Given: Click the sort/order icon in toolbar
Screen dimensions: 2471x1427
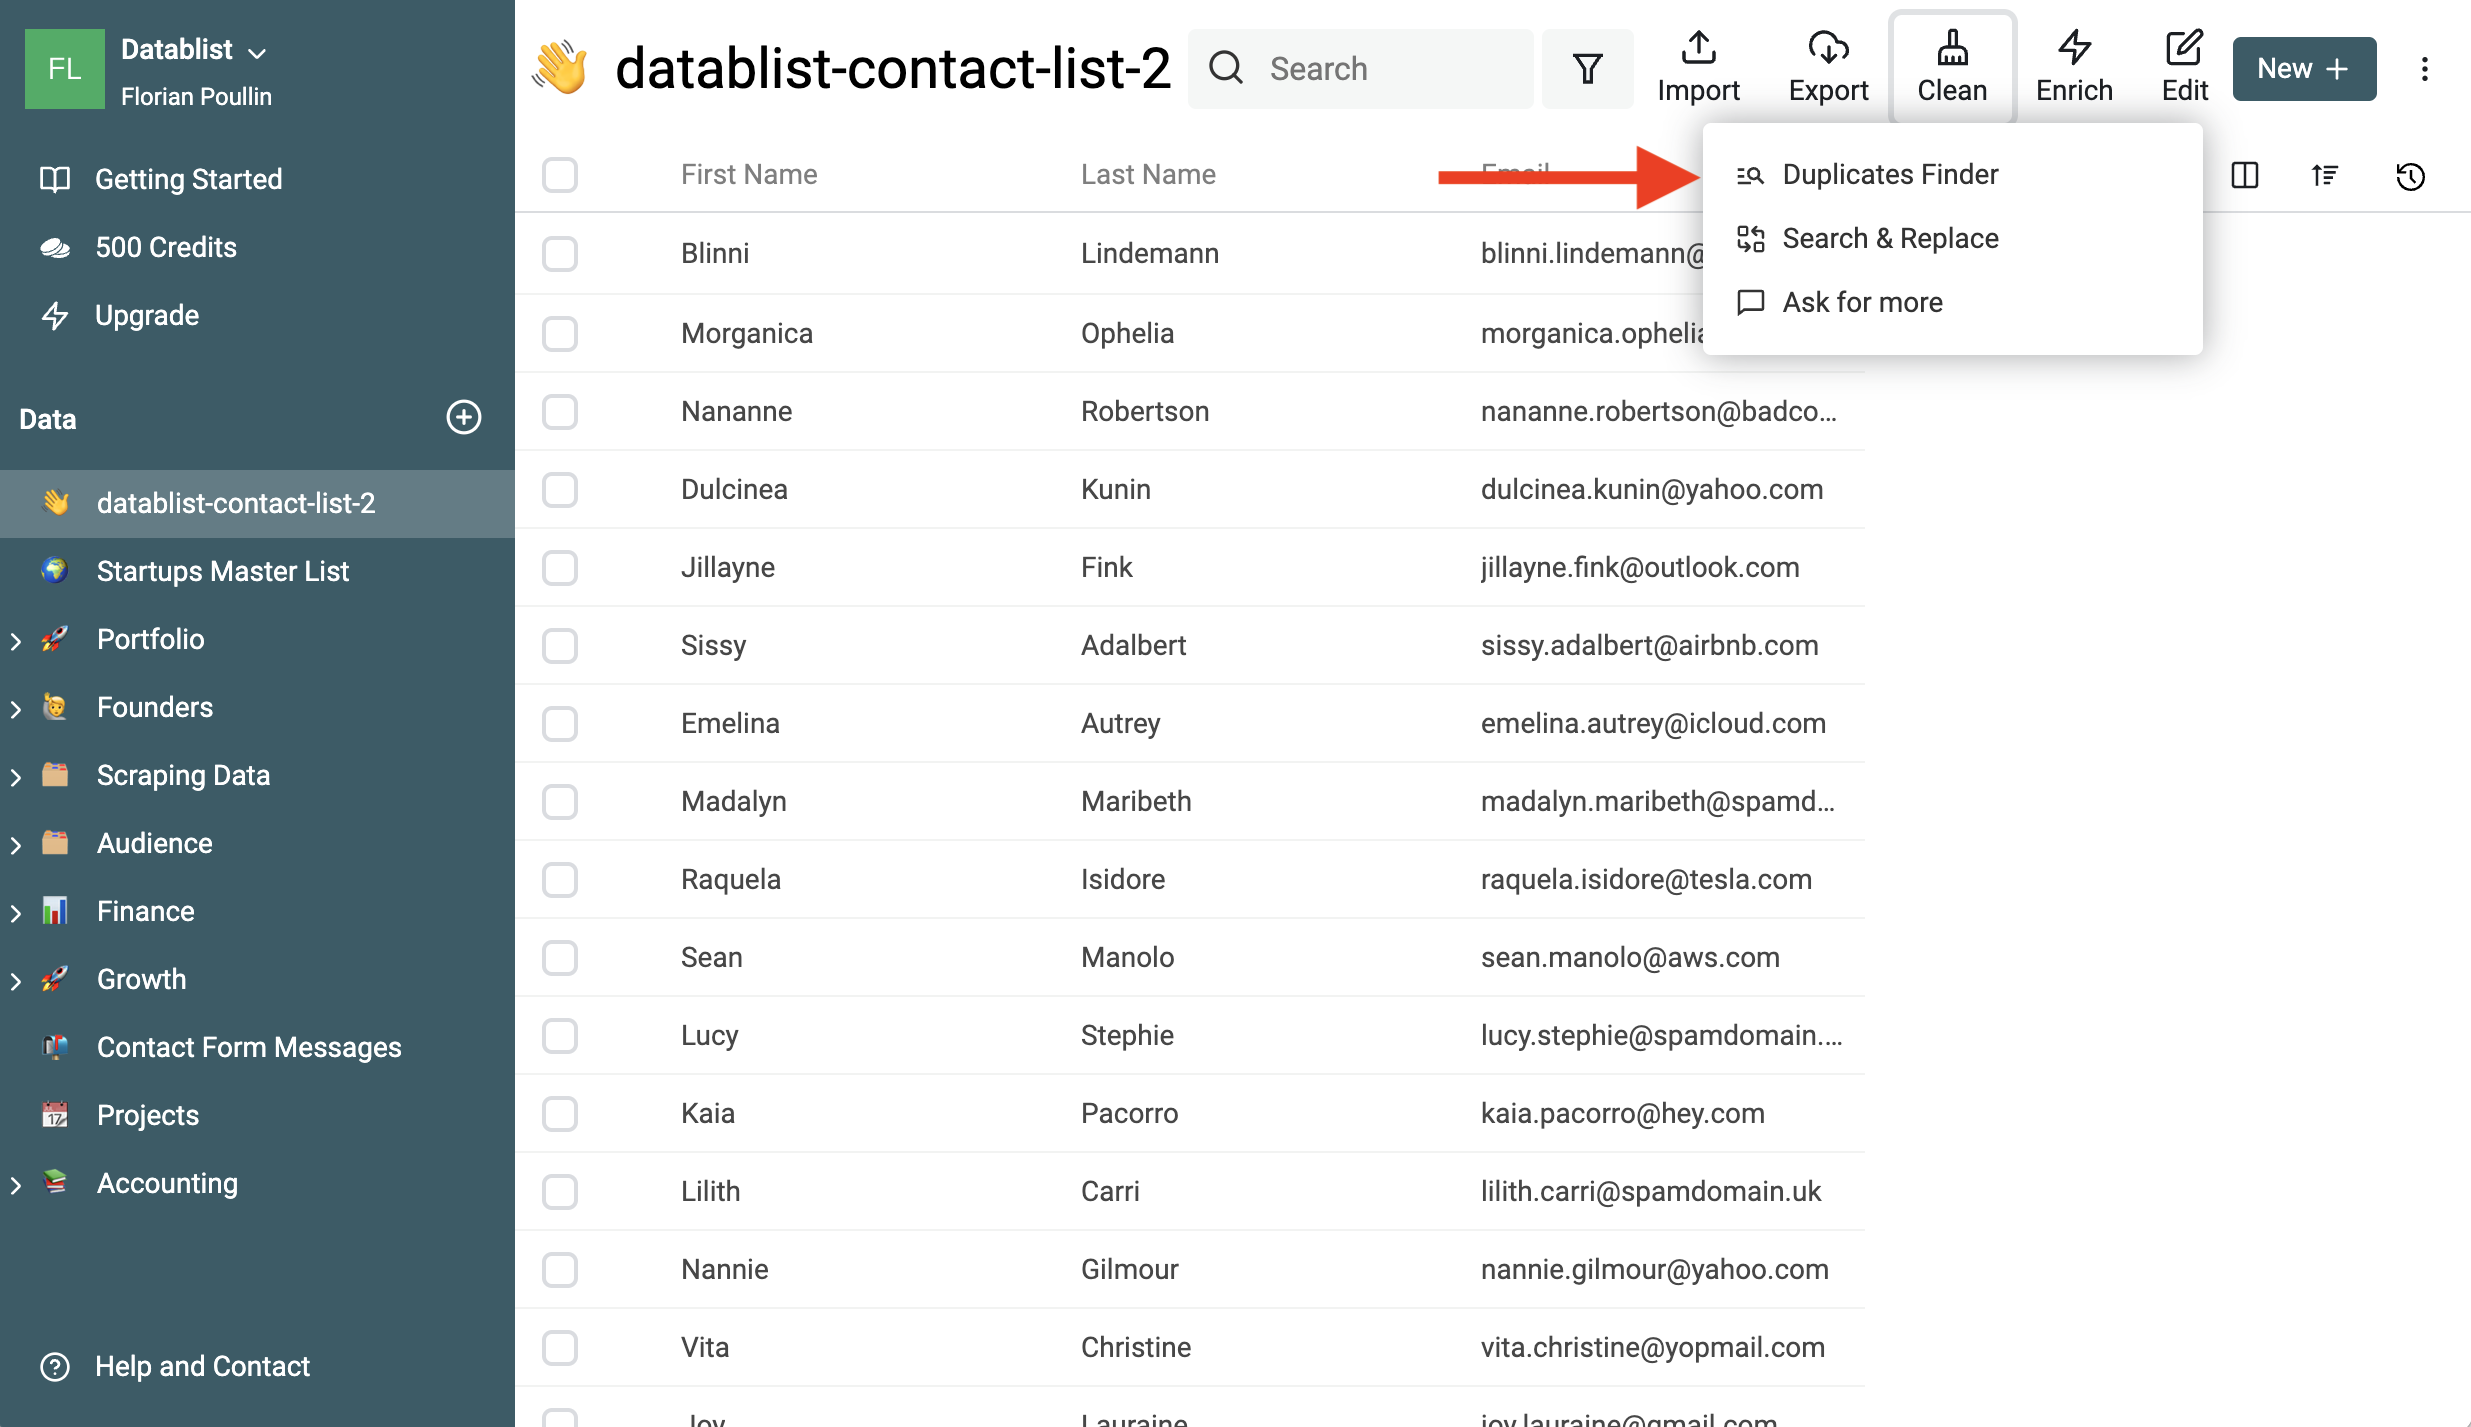Looking at the screenshot, I should click(2323, 173).
